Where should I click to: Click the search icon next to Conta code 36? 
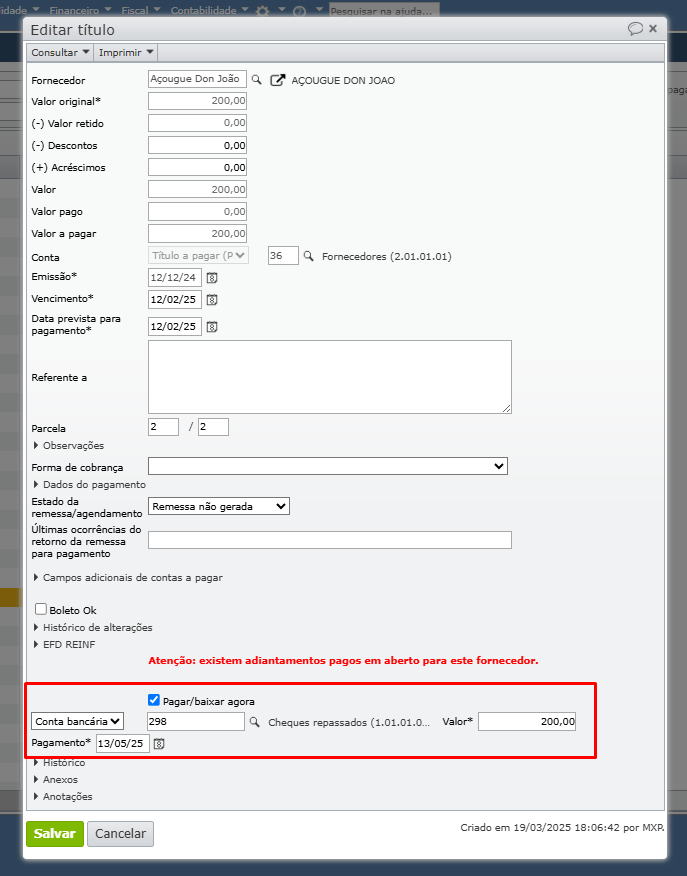[308, 256]
